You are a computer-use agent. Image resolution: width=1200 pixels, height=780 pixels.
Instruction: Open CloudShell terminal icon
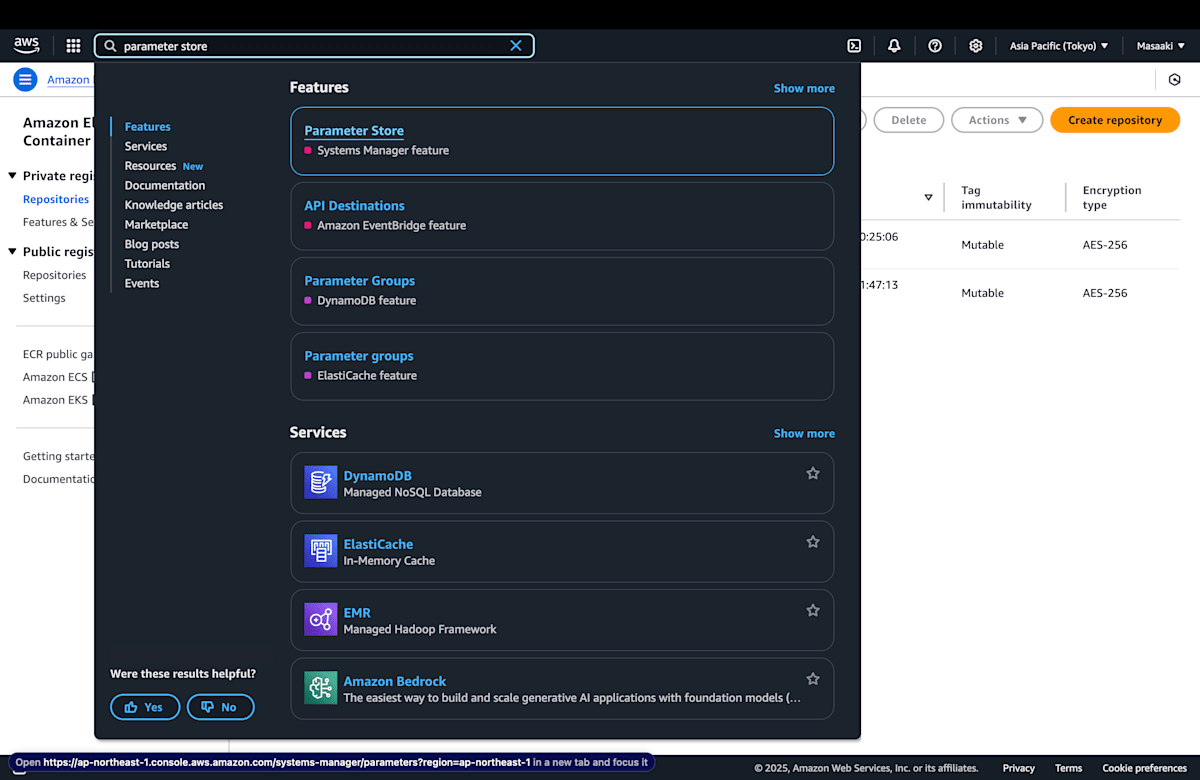[x=854, y=46]
